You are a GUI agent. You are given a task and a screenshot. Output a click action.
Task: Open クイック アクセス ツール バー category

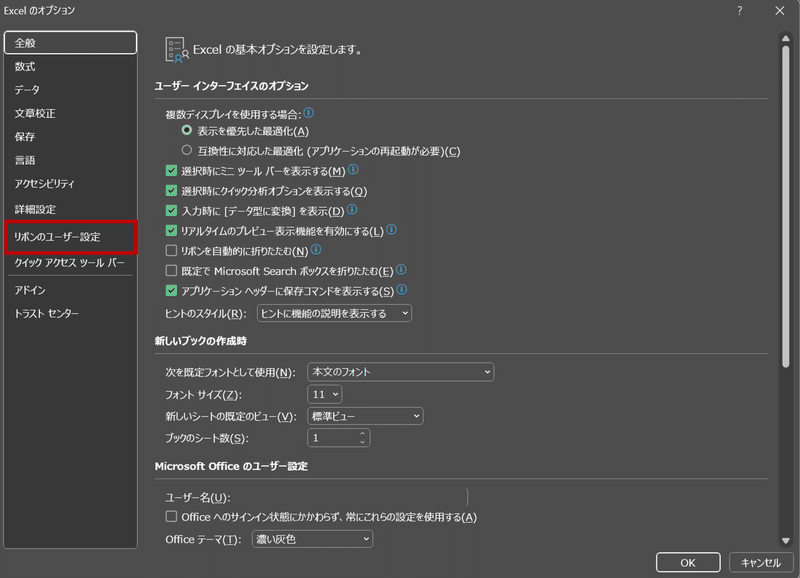(x=70, y=263)
